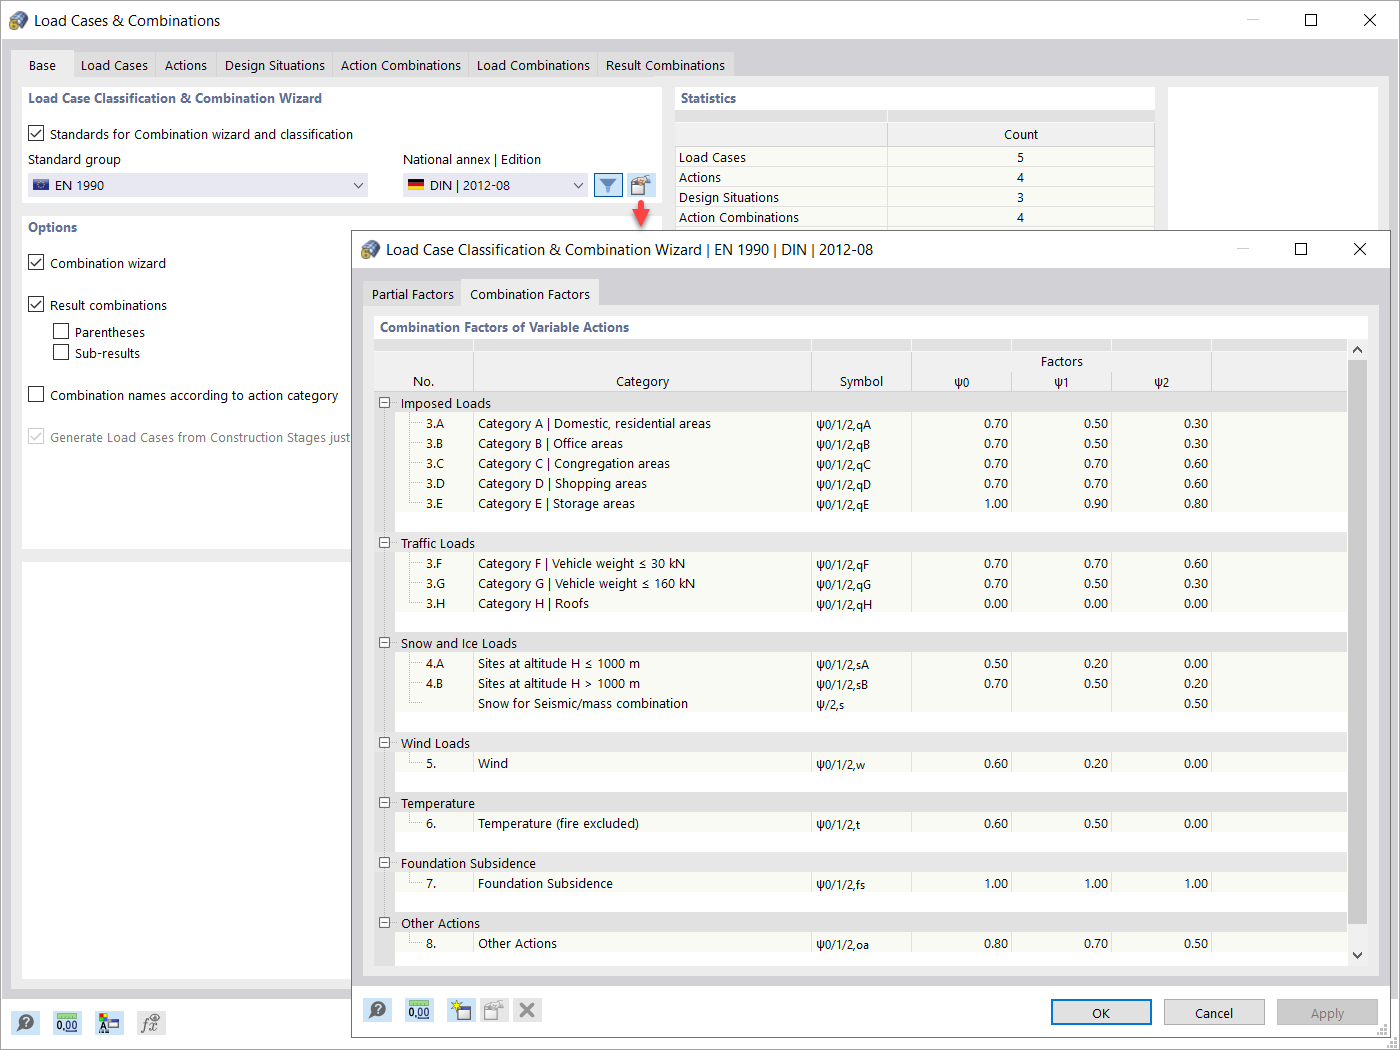The height and width of the screenshot is (1050, 1400).
Task: Click the filter icon beside National annex
Action: 608,185
